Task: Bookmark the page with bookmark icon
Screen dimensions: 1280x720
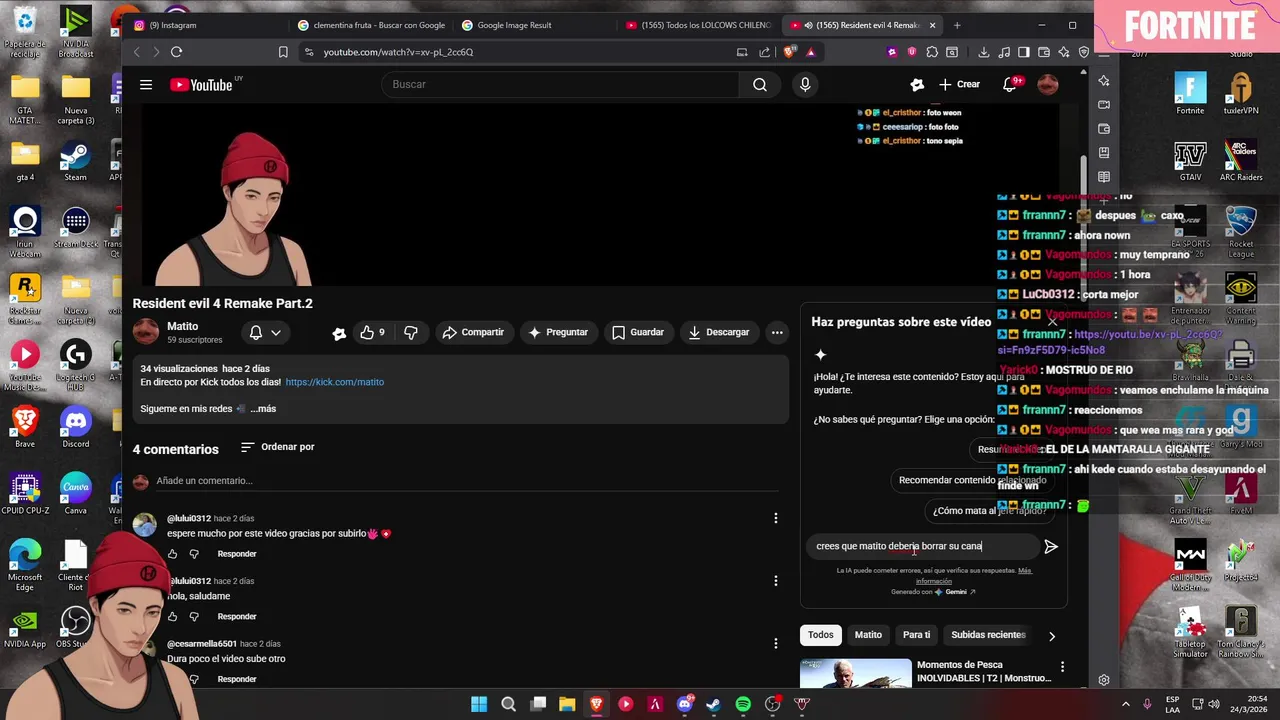Action: pos(283,52)
